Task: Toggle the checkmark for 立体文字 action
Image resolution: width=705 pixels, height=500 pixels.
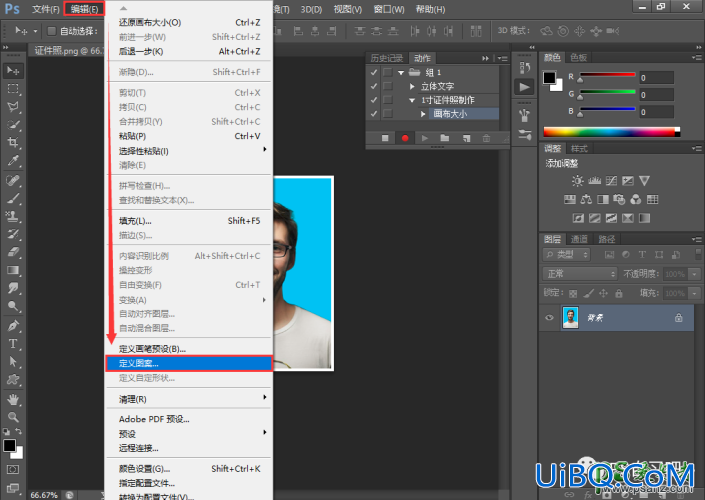Action: click(374, 86)
